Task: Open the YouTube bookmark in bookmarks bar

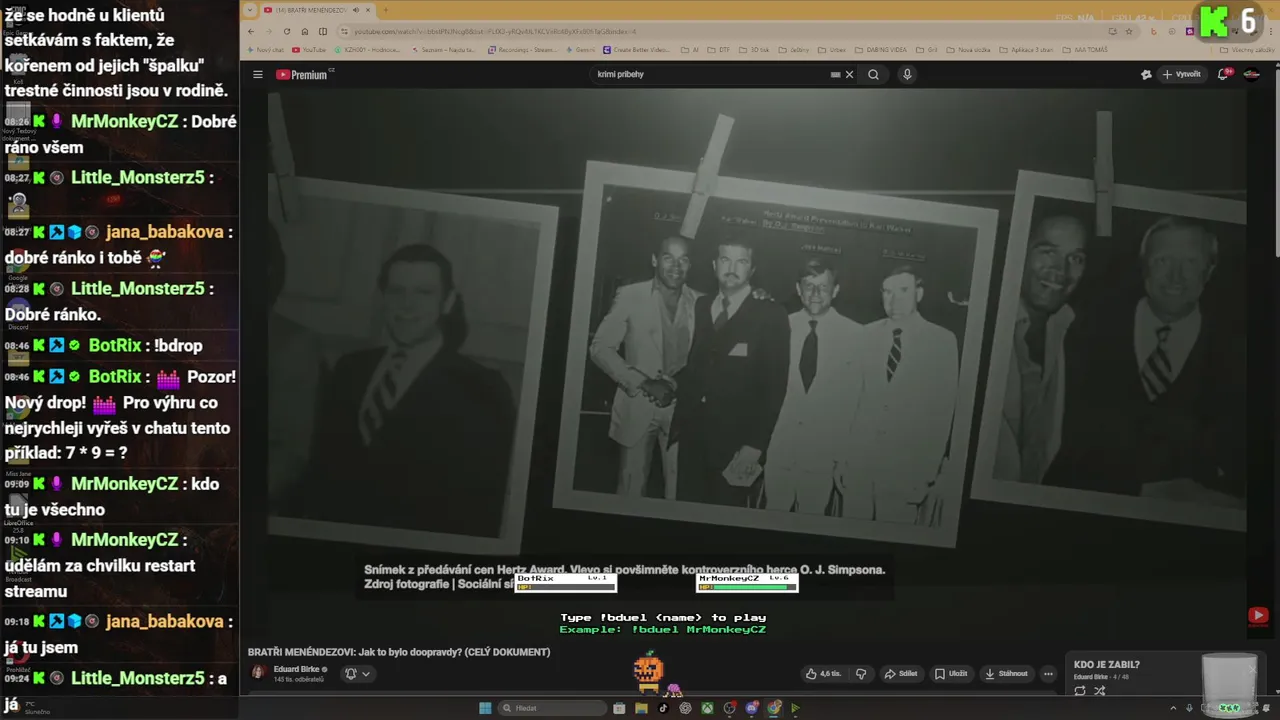Action: point(309,49)
